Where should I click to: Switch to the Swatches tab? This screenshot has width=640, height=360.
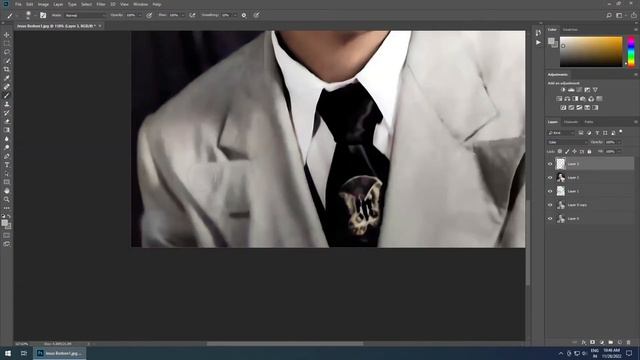click(570, 30)
